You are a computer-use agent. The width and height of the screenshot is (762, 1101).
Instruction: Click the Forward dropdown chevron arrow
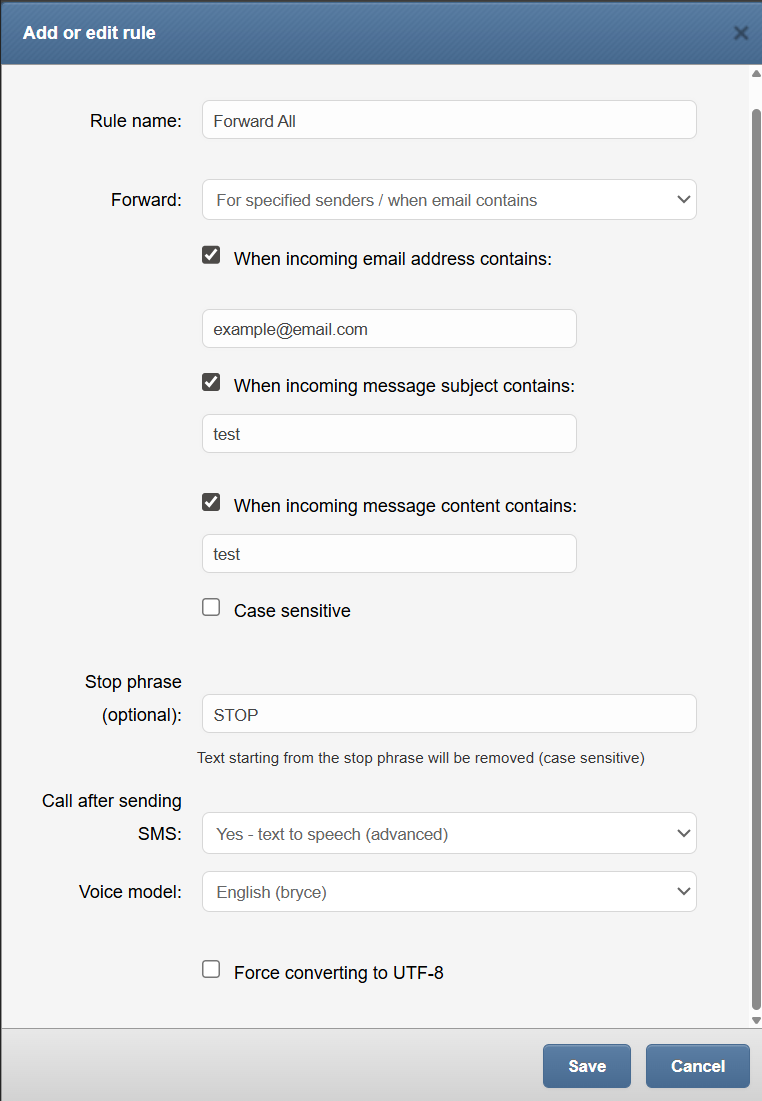click(683, 200)
